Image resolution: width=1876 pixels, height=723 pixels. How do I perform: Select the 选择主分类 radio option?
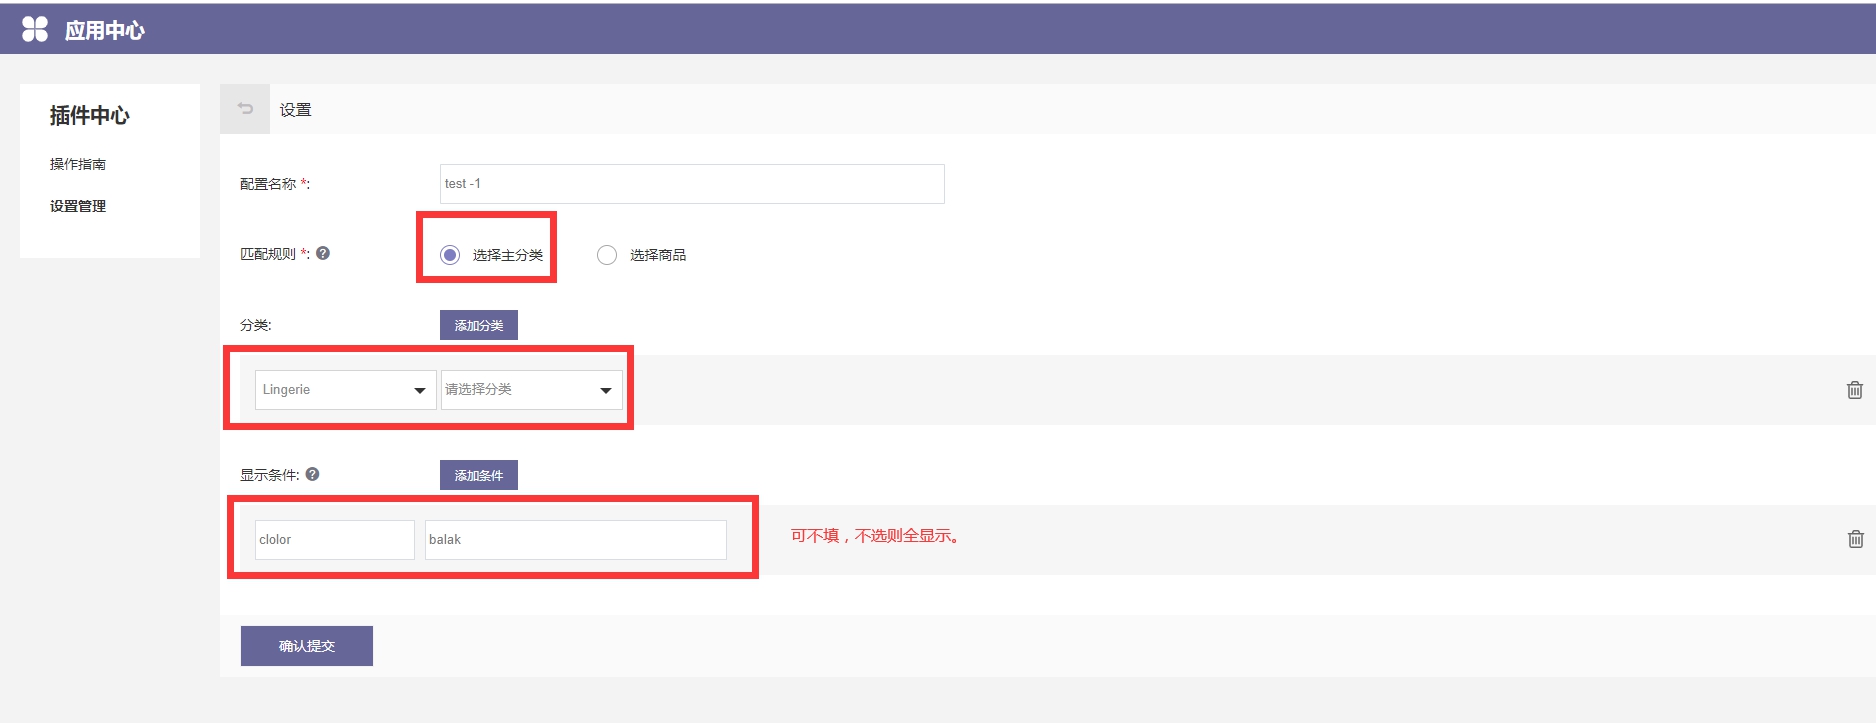tap(450, 255)
